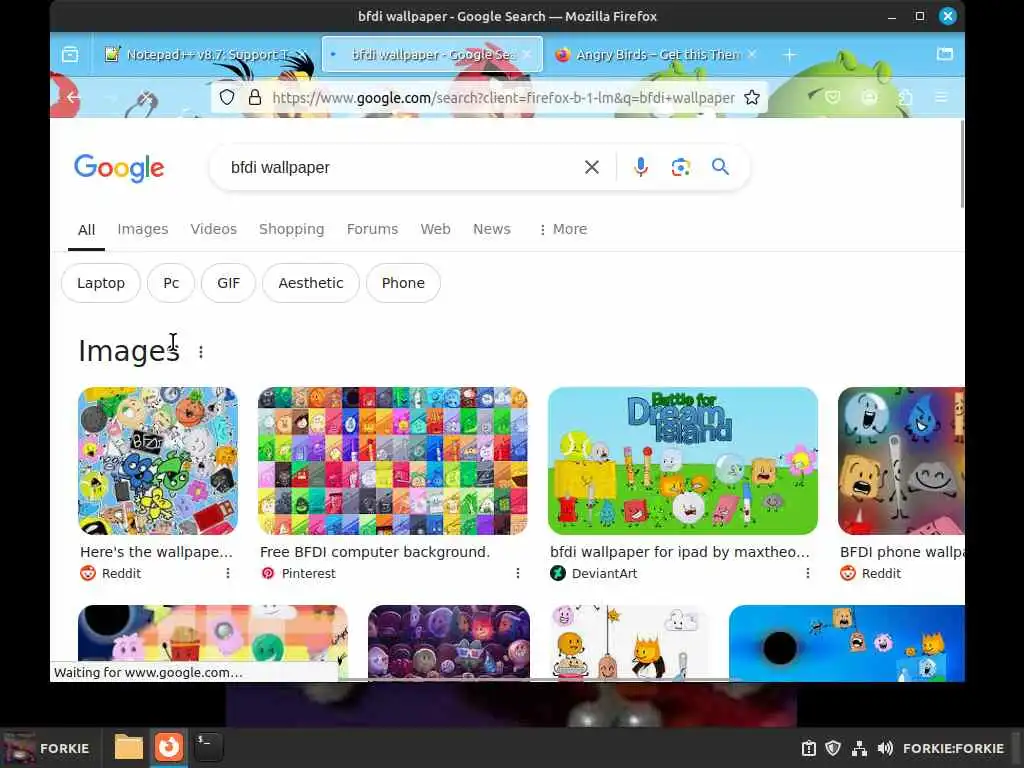Image resolution: width=1024 pixels, height=768 pixels.
Task: Close the Angry Birds theme tab
Action: (752, 54)
